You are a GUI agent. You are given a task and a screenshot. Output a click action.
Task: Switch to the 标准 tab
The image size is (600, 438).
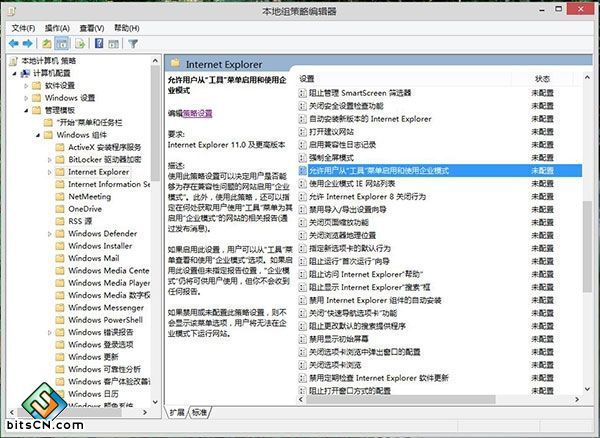click(x=199, y=412)
